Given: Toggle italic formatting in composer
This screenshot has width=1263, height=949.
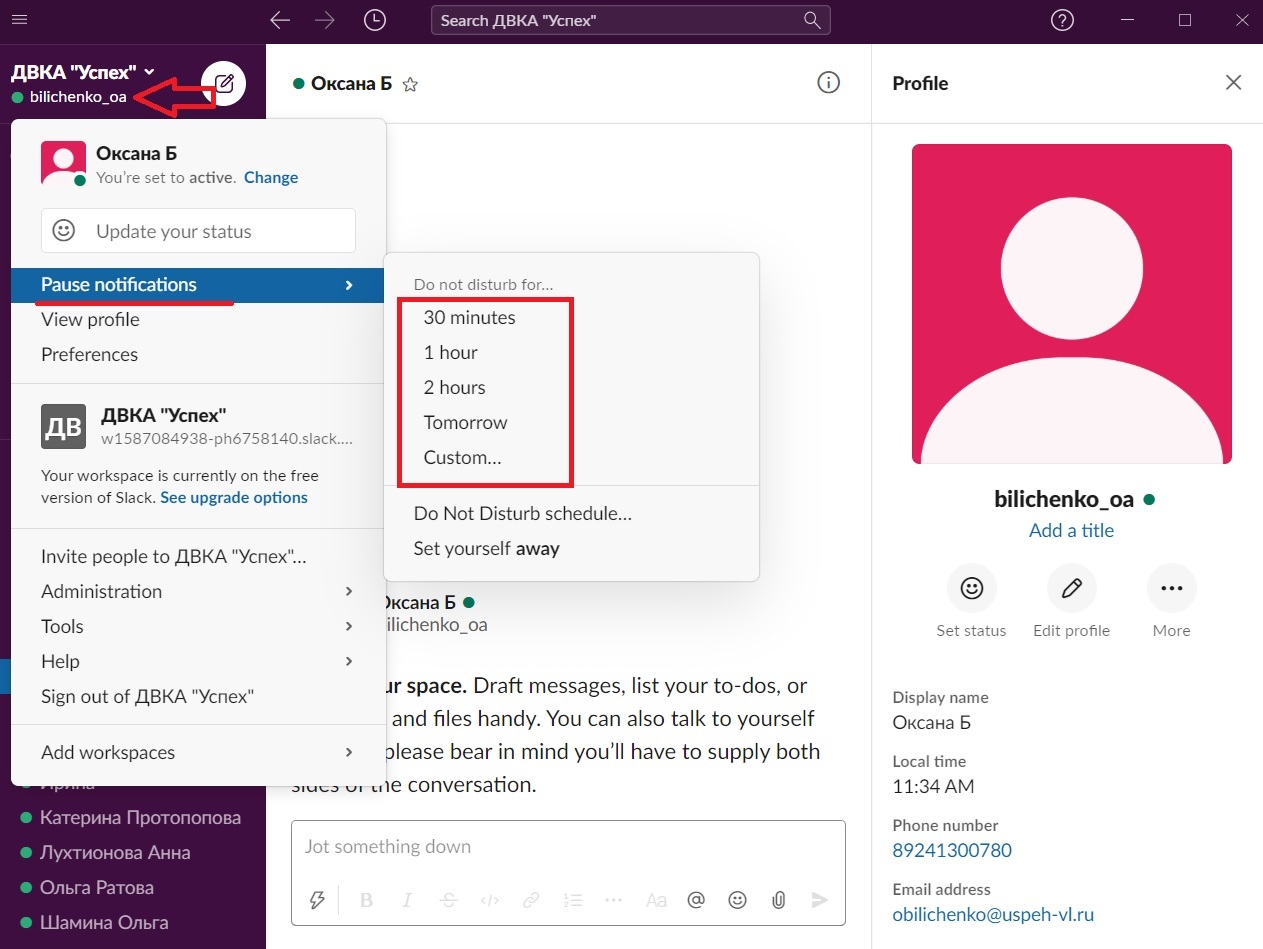Looking at the screenshot, I should click(407, 900).
